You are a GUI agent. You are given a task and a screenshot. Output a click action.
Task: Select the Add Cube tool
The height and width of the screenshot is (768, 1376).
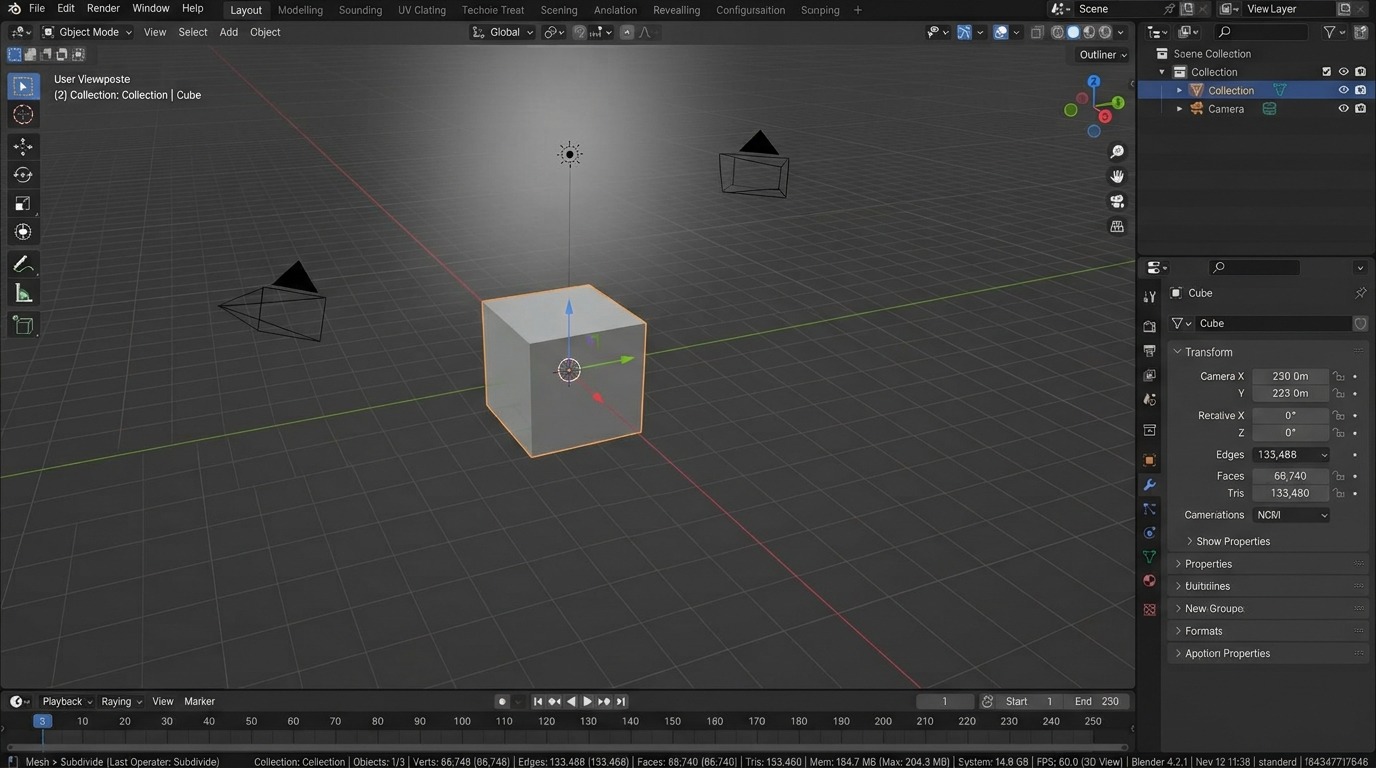pyautogui.click(x=23, y=324)
